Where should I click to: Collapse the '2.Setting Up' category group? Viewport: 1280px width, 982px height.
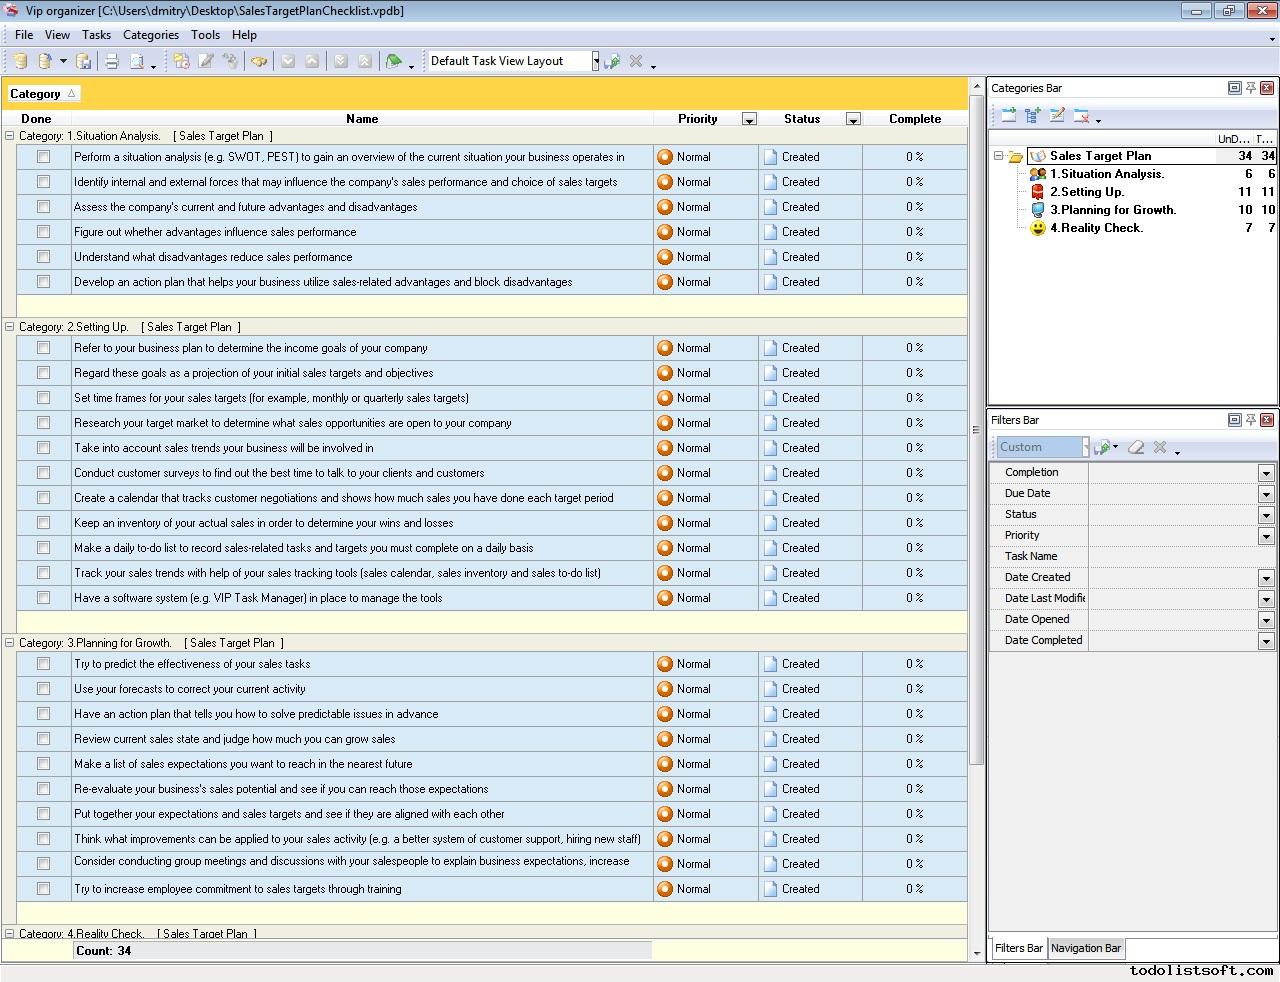pos(10,327)
